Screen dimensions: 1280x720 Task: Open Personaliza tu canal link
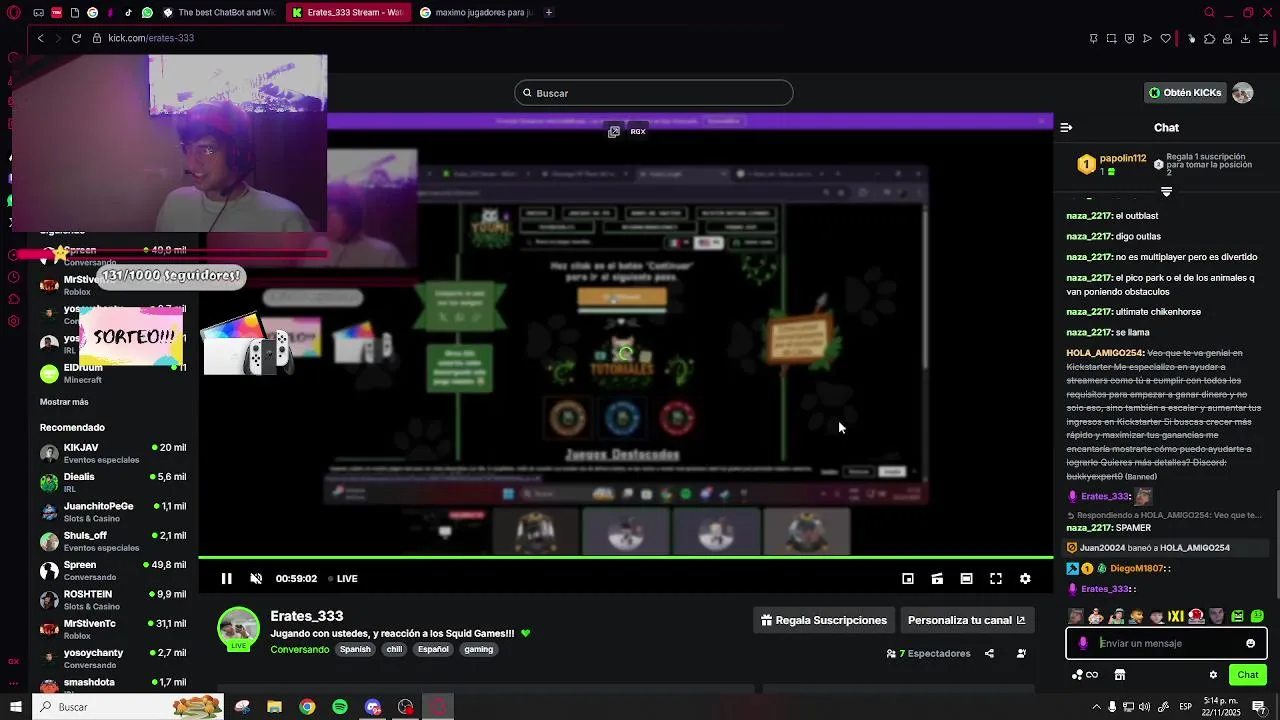tap(967, 620)
